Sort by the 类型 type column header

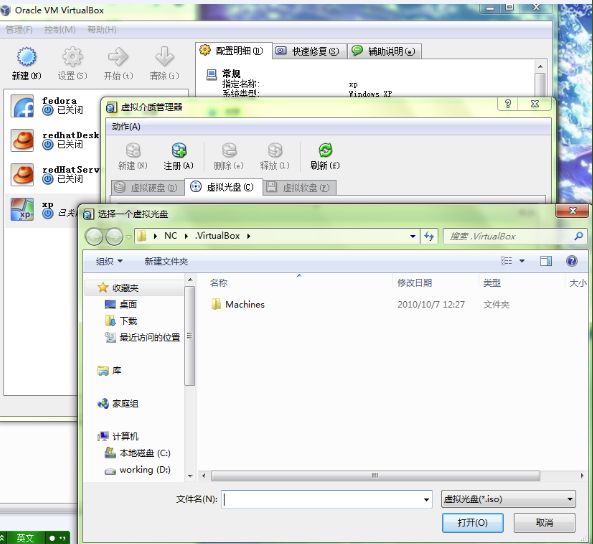pyautogui.click(x=492, y=283)
